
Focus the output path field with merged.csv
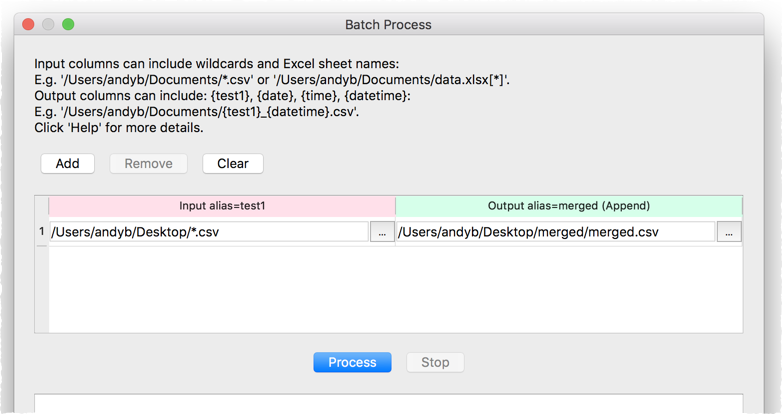(x=555, y=232)
